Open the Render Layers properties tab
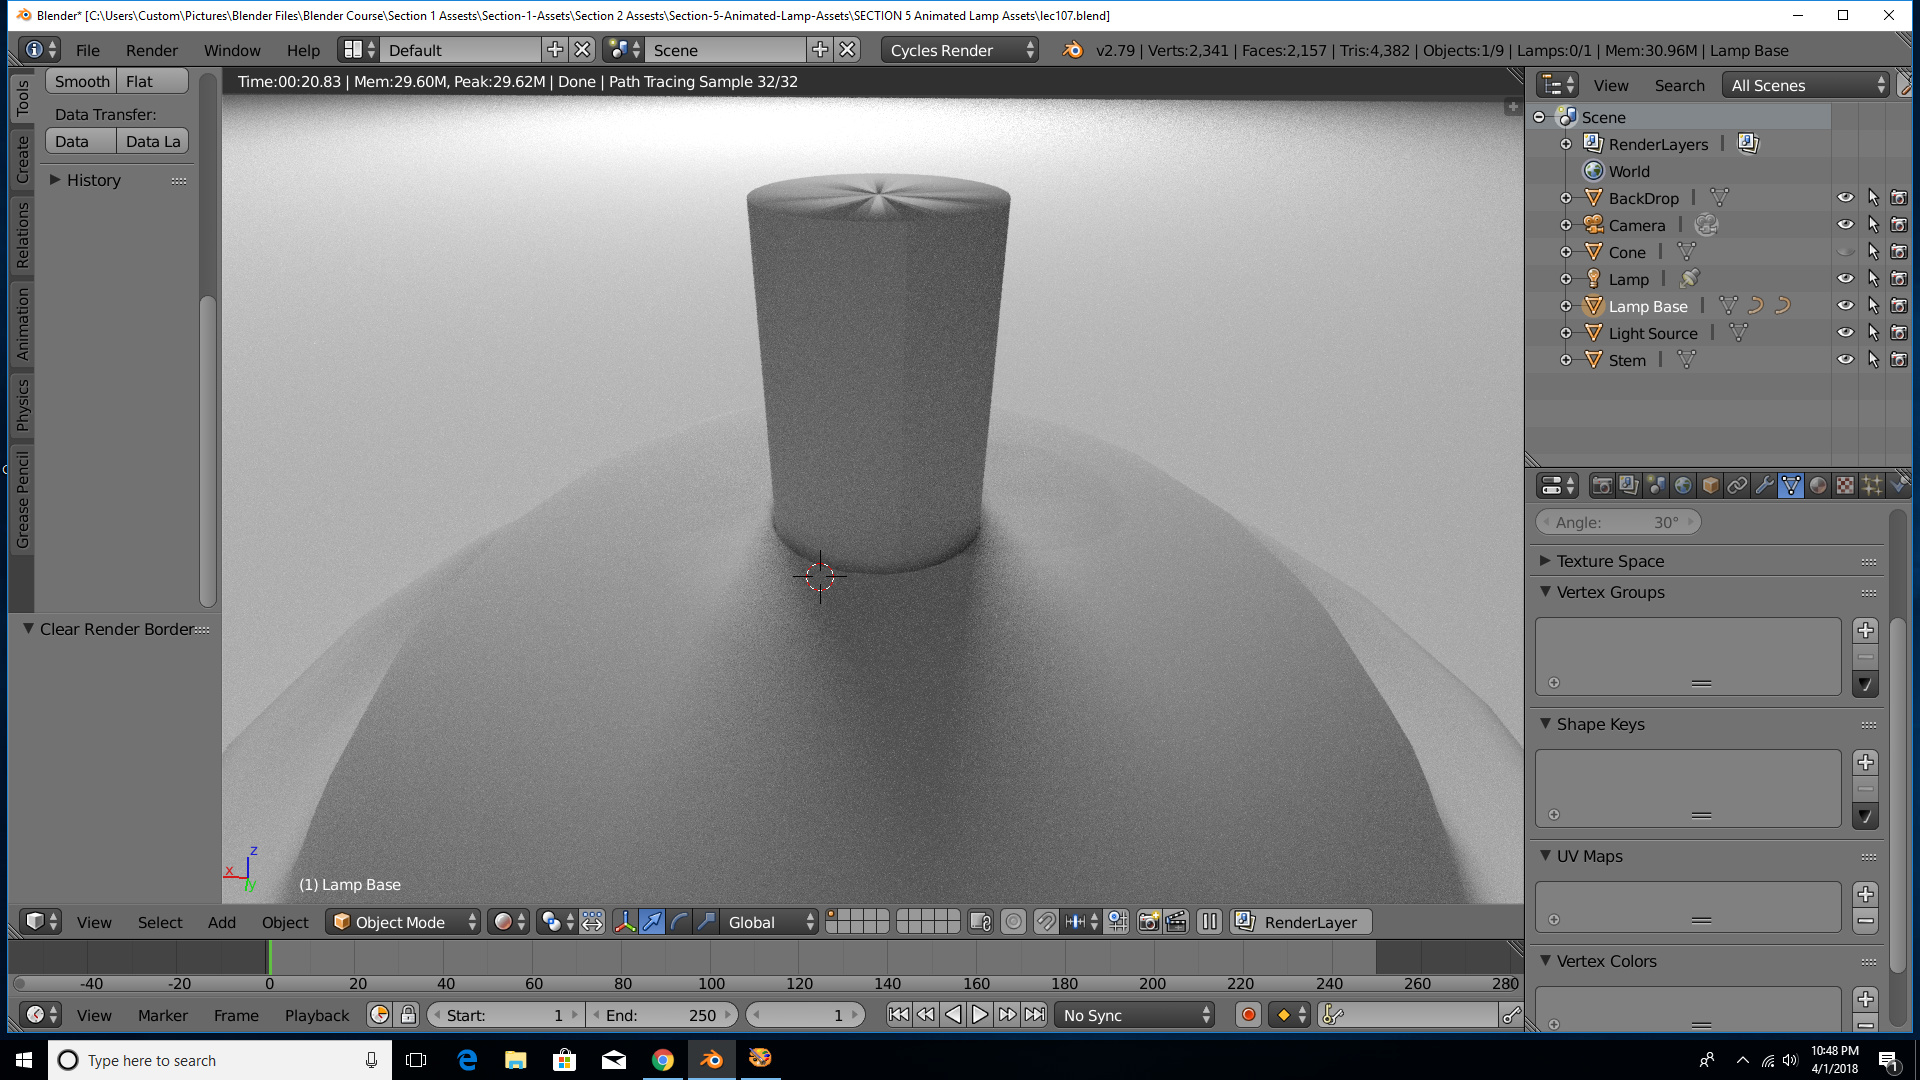The height and width of the screenshot is (1080, 1920). tap(1629, 486)
